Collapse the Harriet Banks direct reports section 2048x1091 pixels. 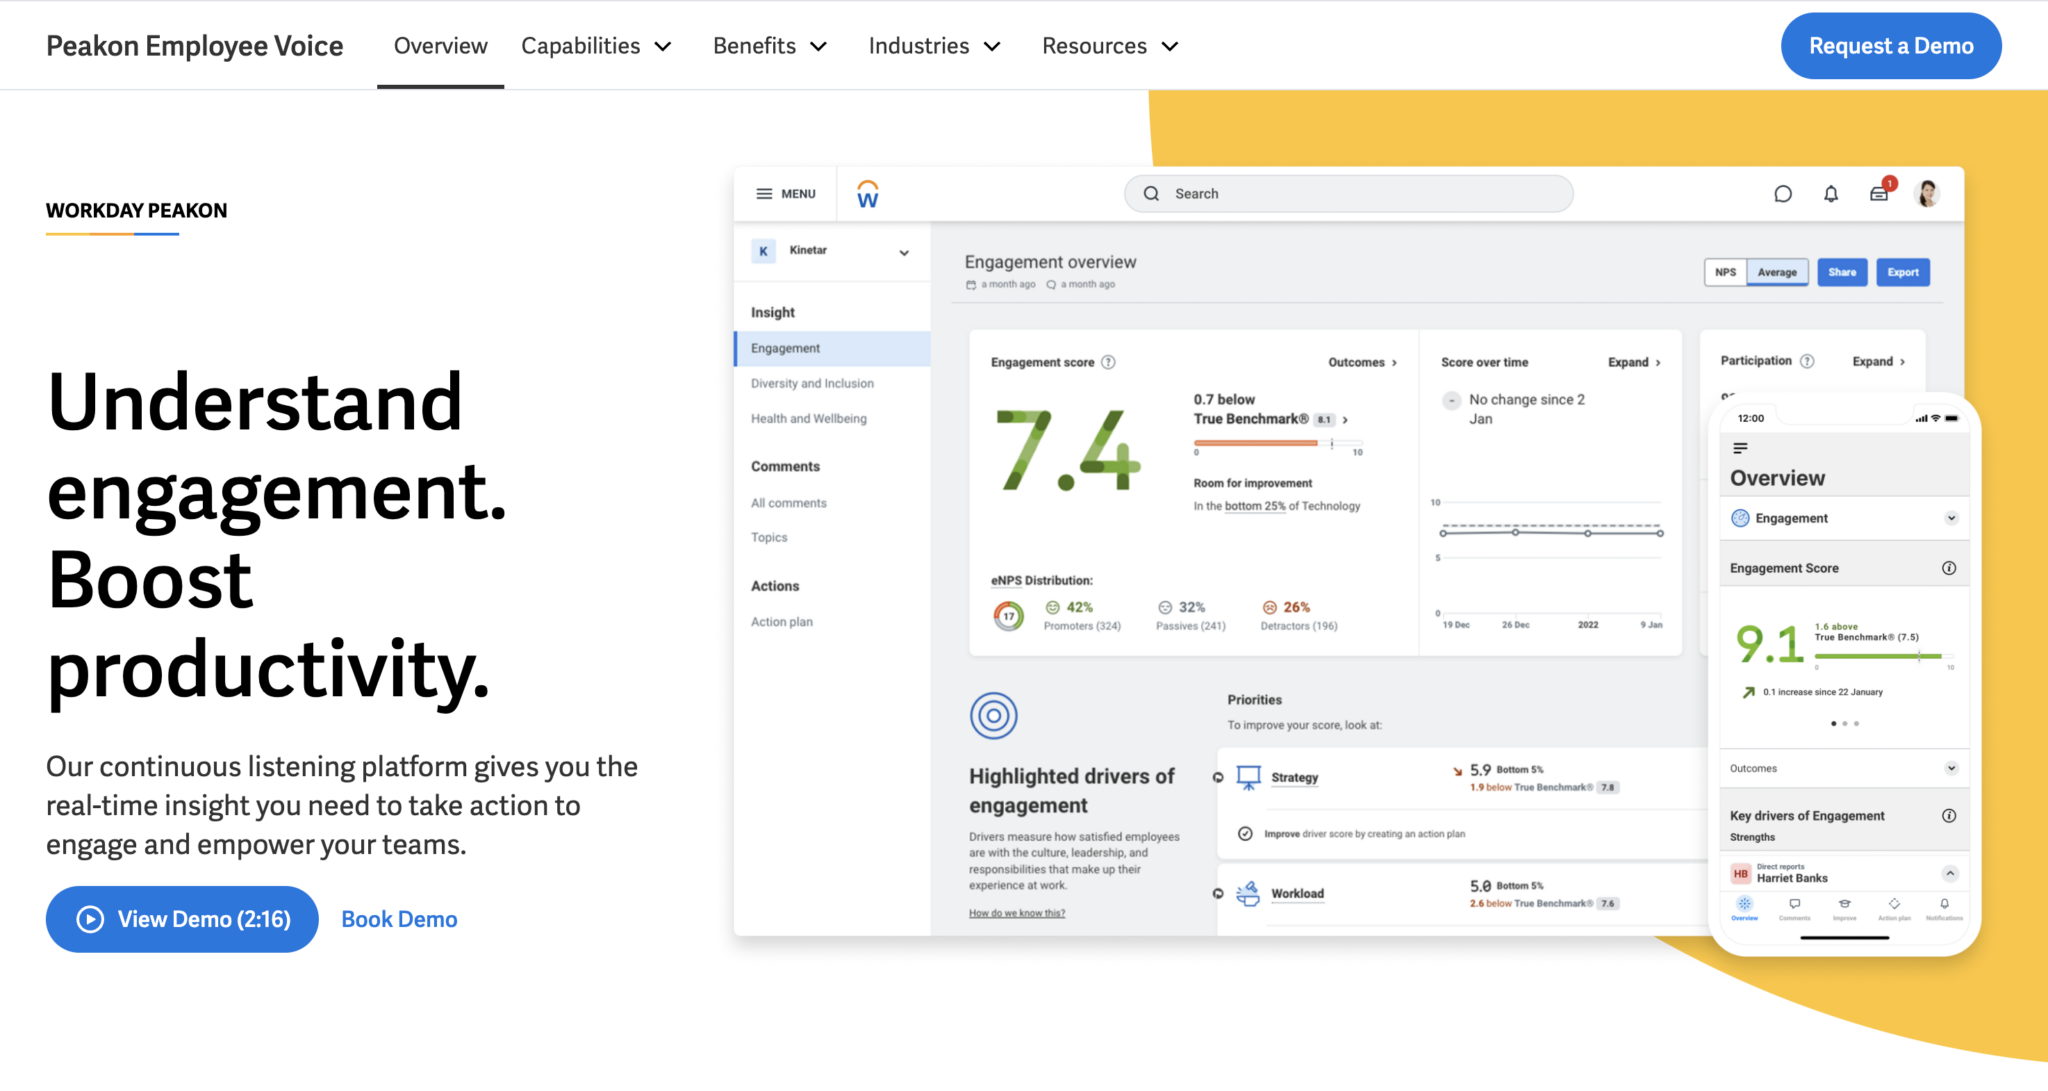[1951, 871]
